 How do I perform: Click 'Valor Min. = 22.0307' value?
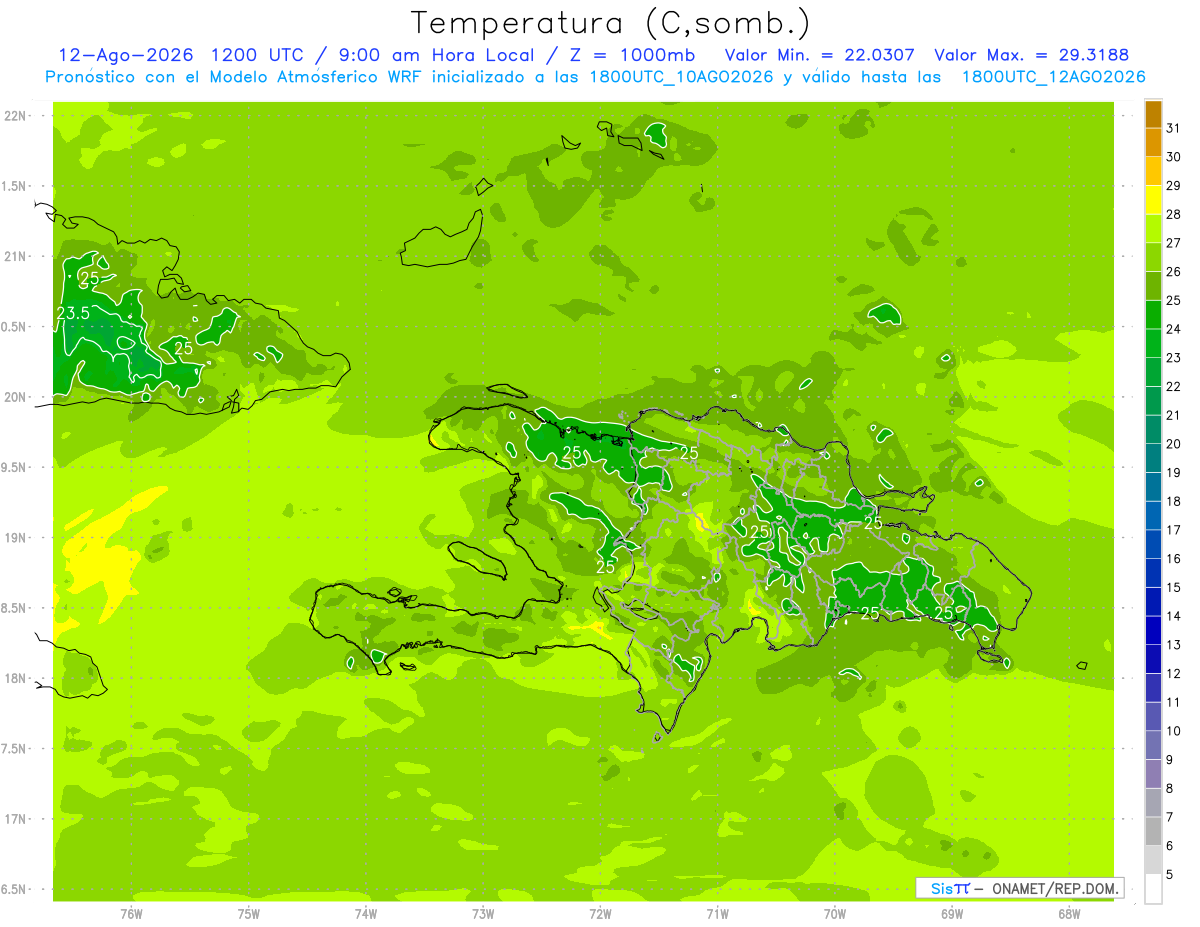(x=819, y=56)
